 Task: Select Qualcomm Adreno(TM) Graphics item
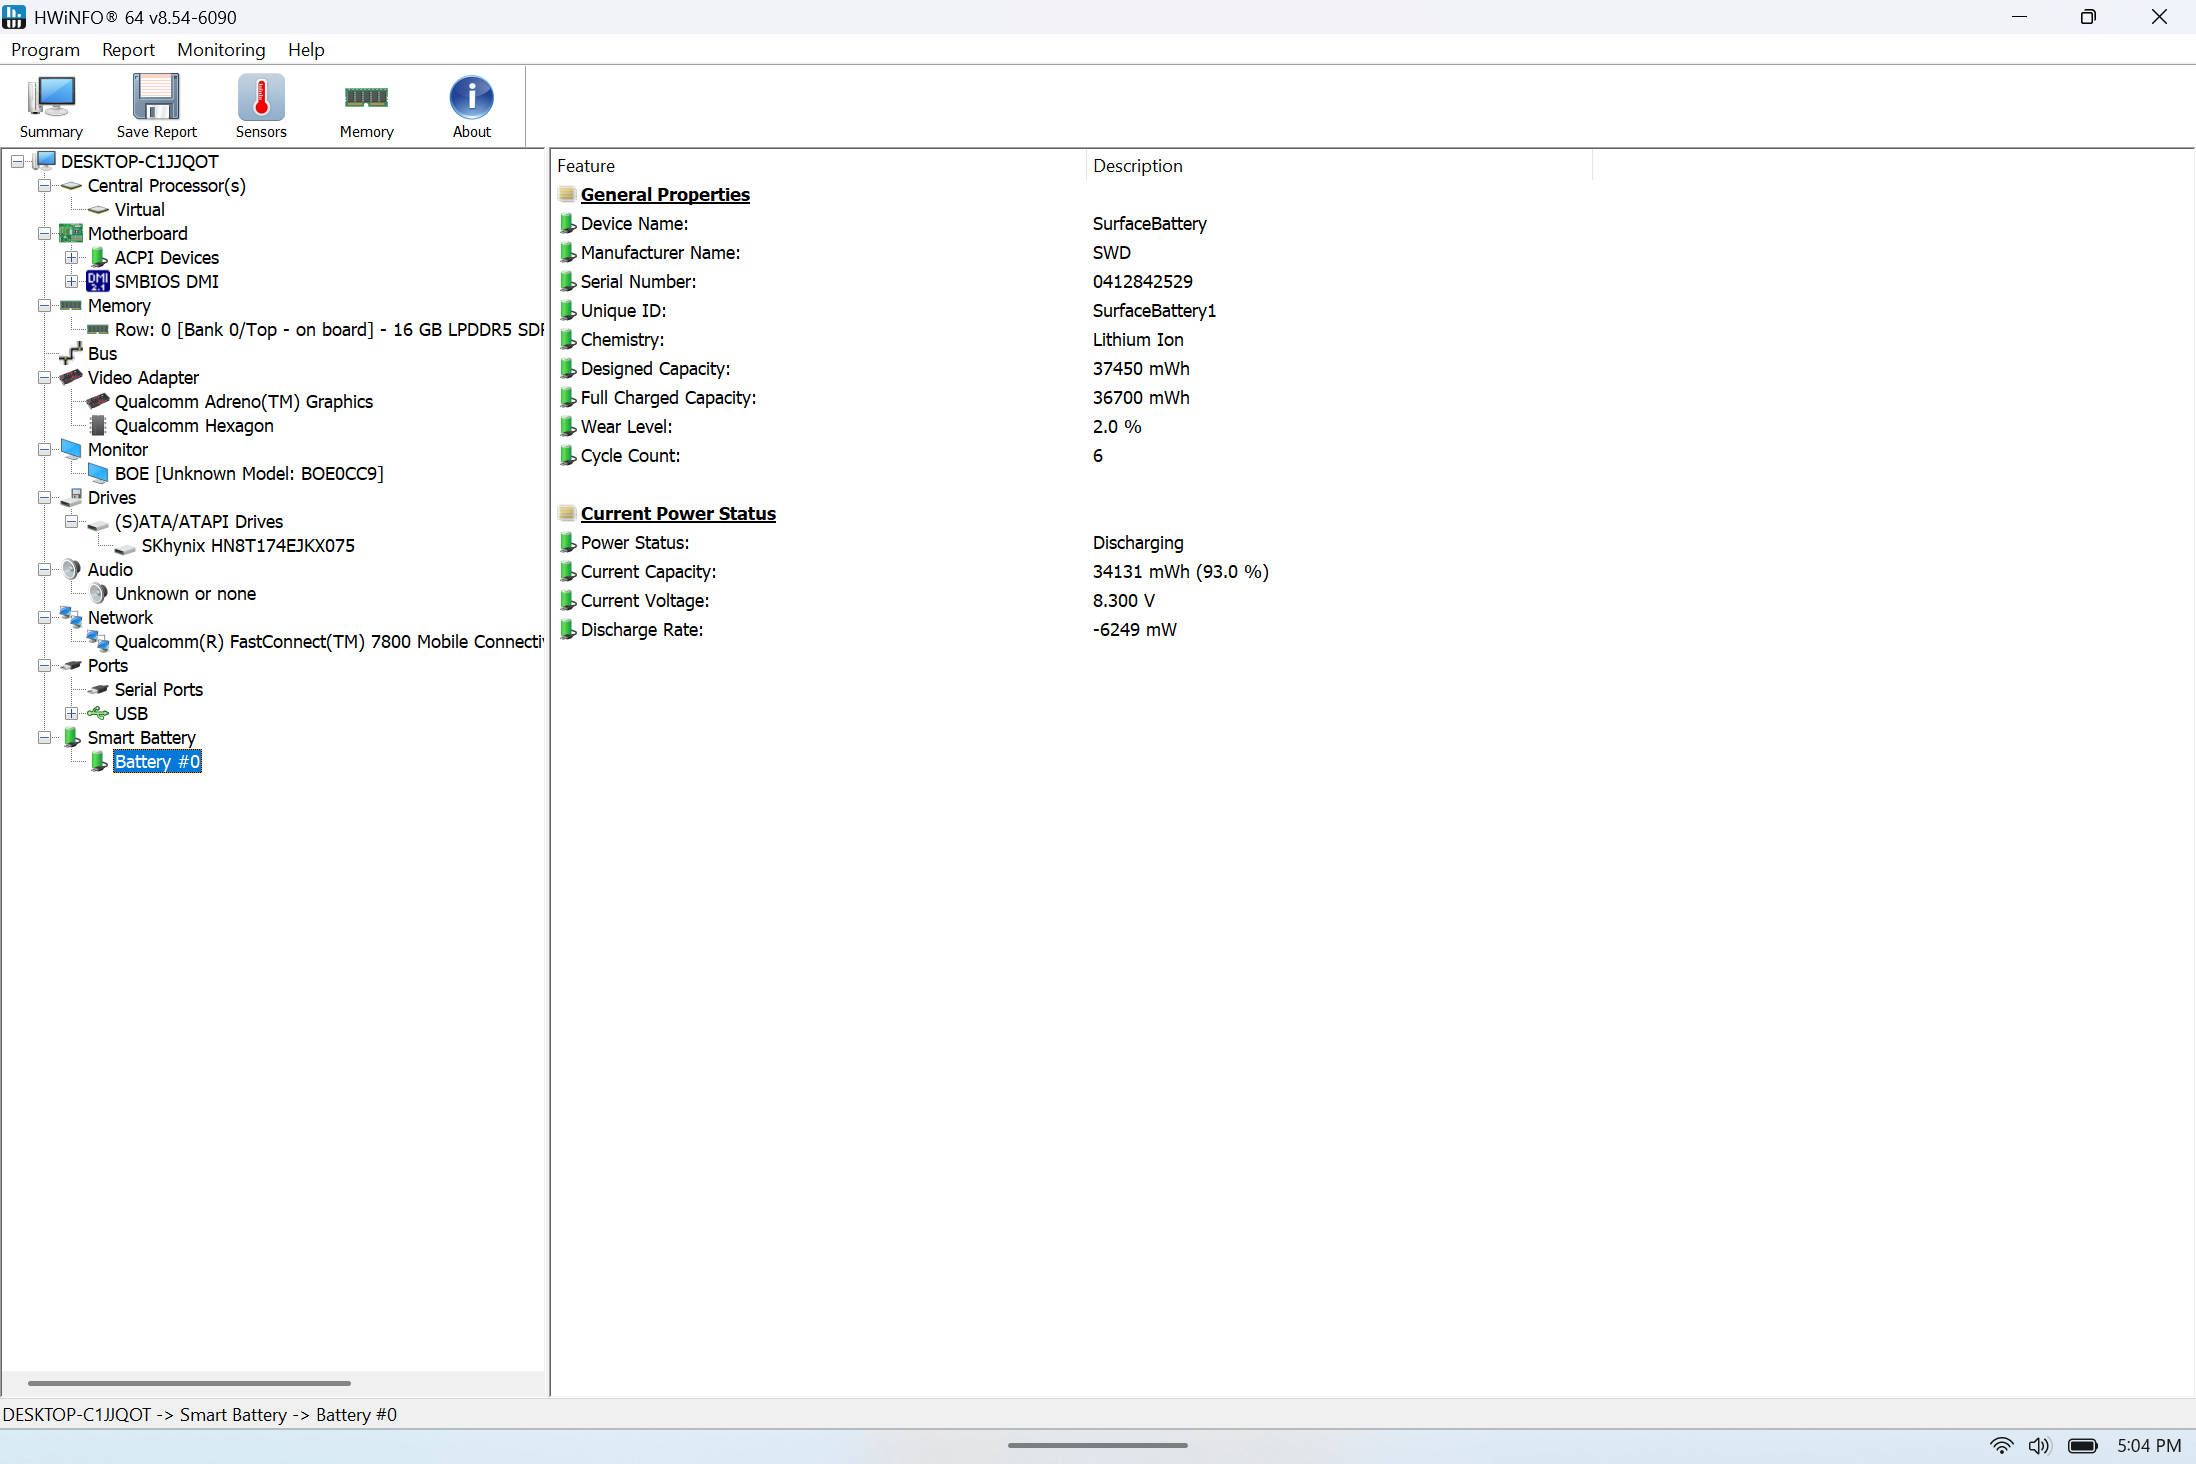[x=243, y=401]
